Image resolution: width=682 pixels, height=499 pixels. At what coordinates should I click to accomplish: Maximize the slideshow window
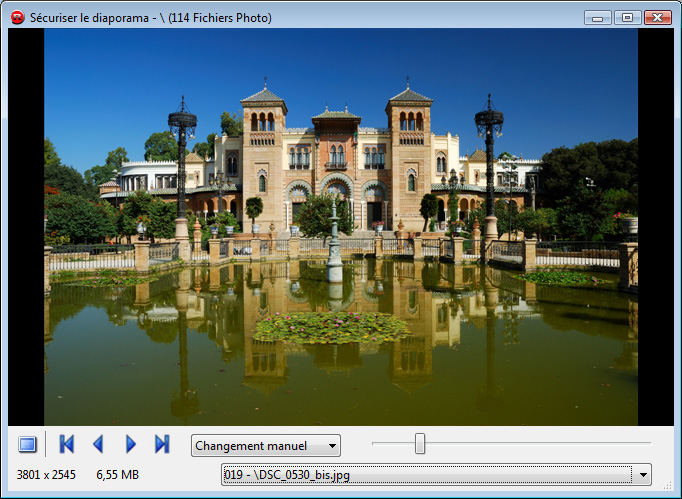coord(627,18)
